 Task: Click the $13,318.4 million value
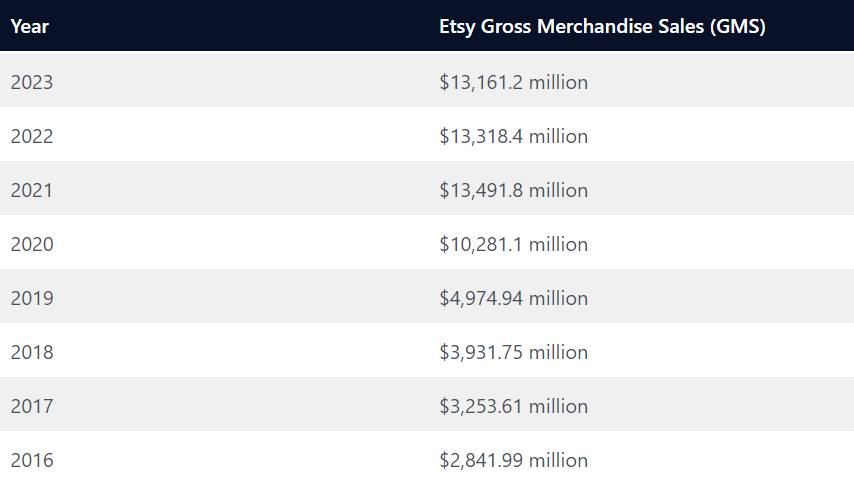tap(513, 136)
